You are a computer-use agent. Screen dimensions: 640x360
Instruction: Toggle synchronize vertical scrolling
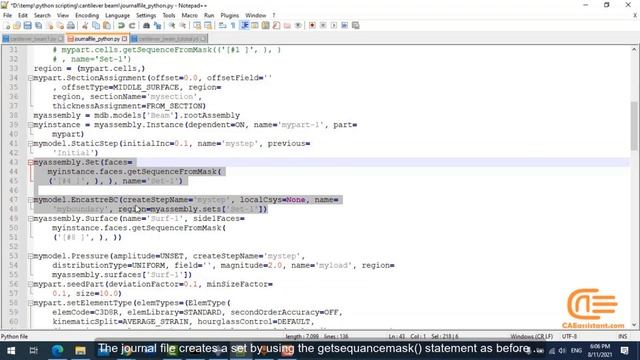tap(197, 26)
